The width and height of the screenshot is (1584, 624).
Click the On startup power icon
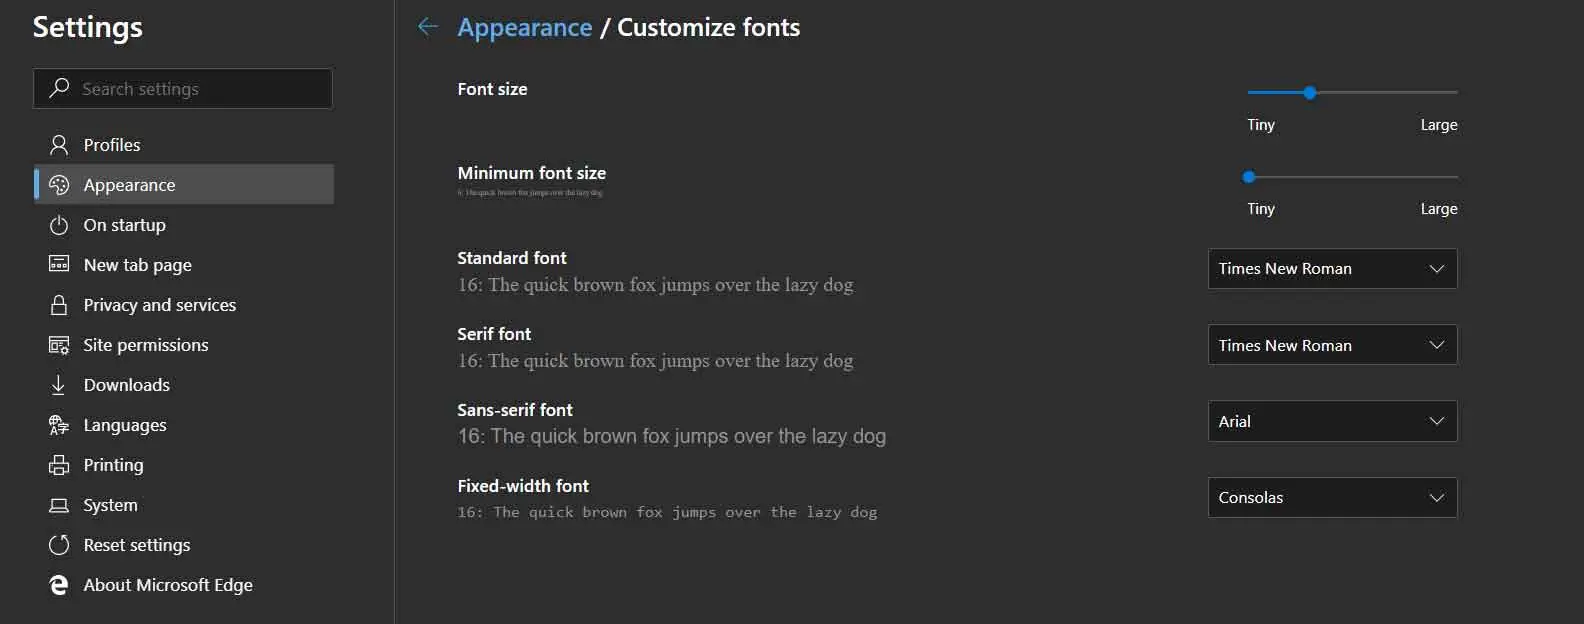click(x=59, y=225)
